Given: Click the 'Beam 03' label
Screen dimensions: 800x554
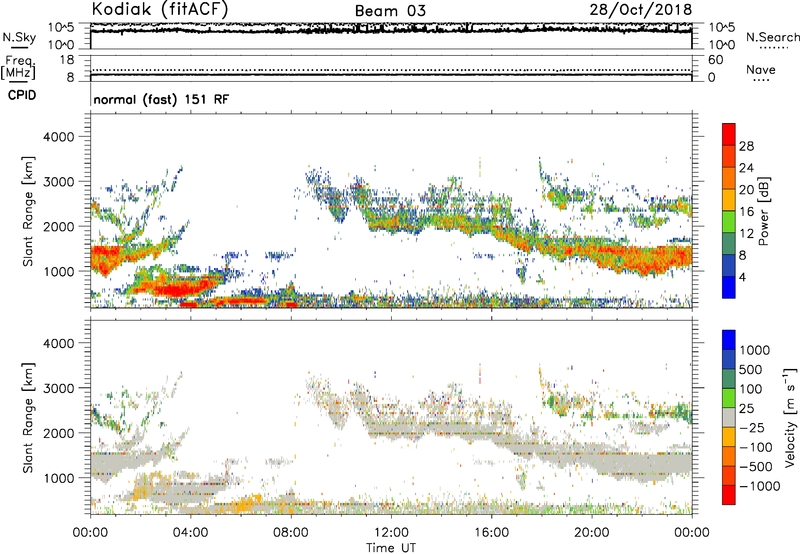Looking at the screenshot, I should pyautogui.click(x=390, y=11).
